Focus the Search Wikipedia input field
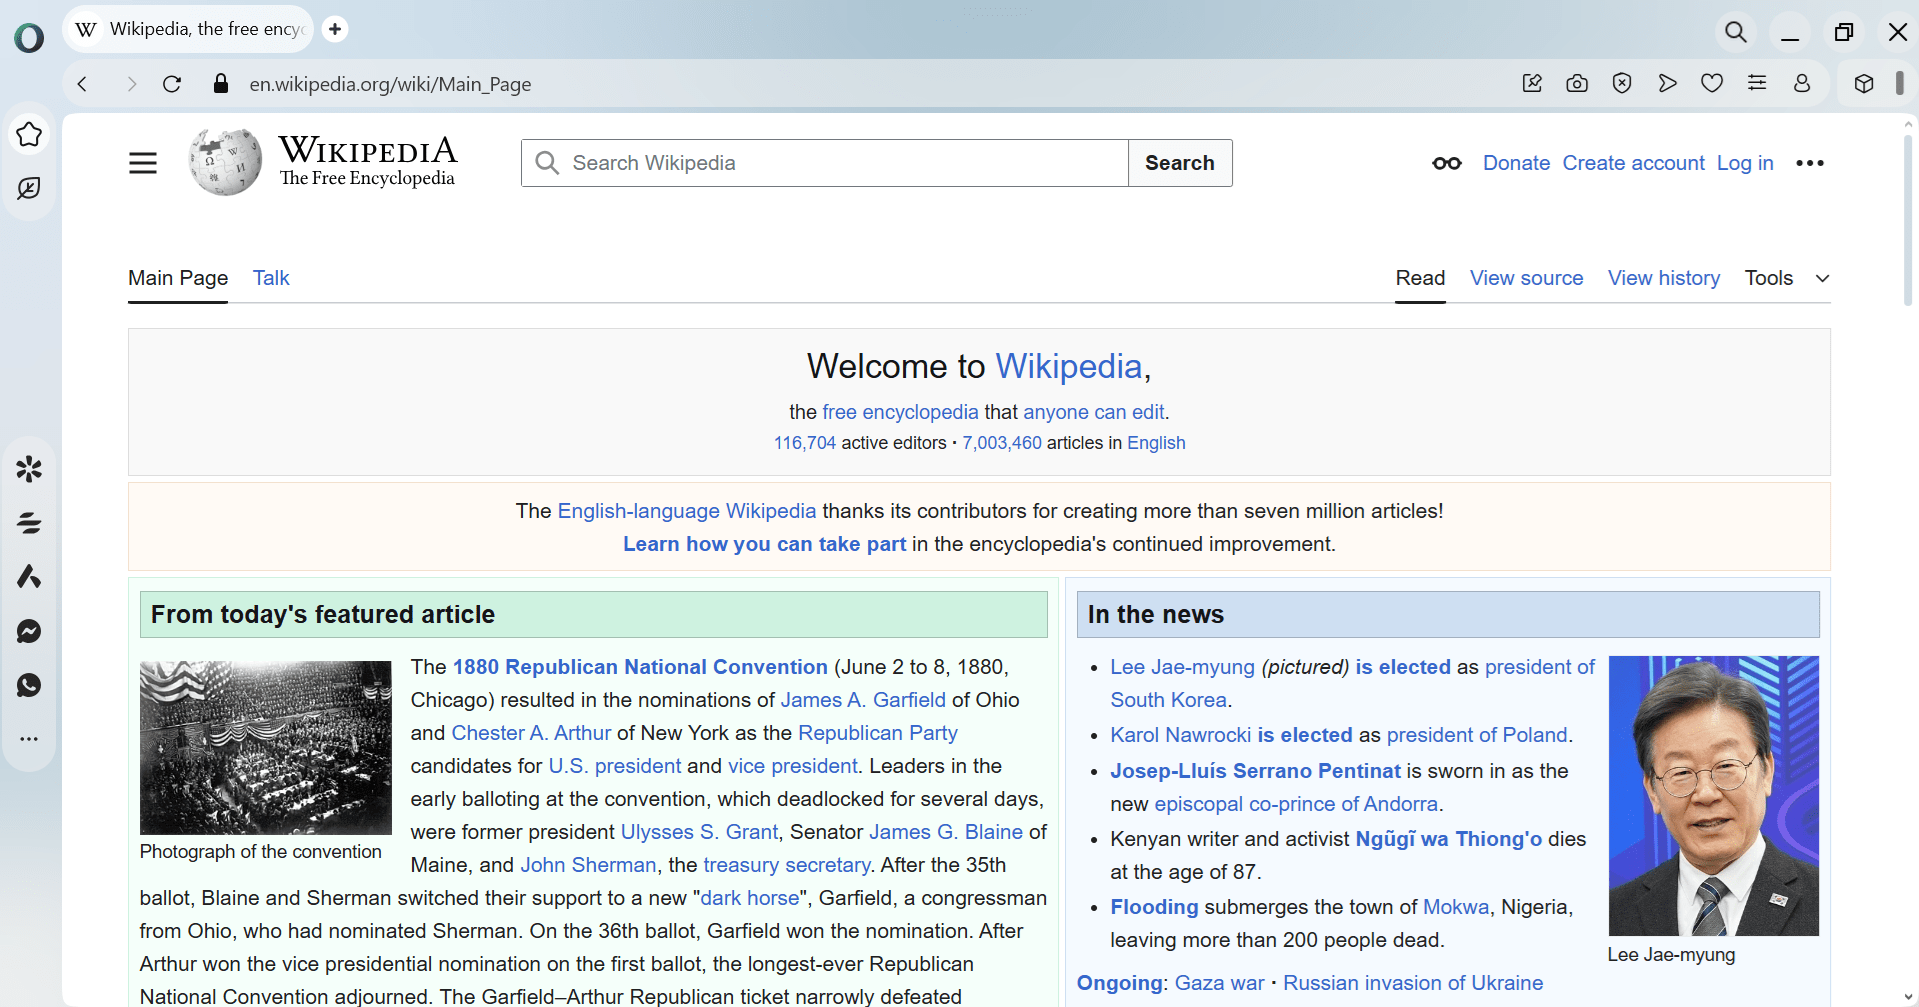This screenshot has height=1007, width=1919. tap(825, 163)
